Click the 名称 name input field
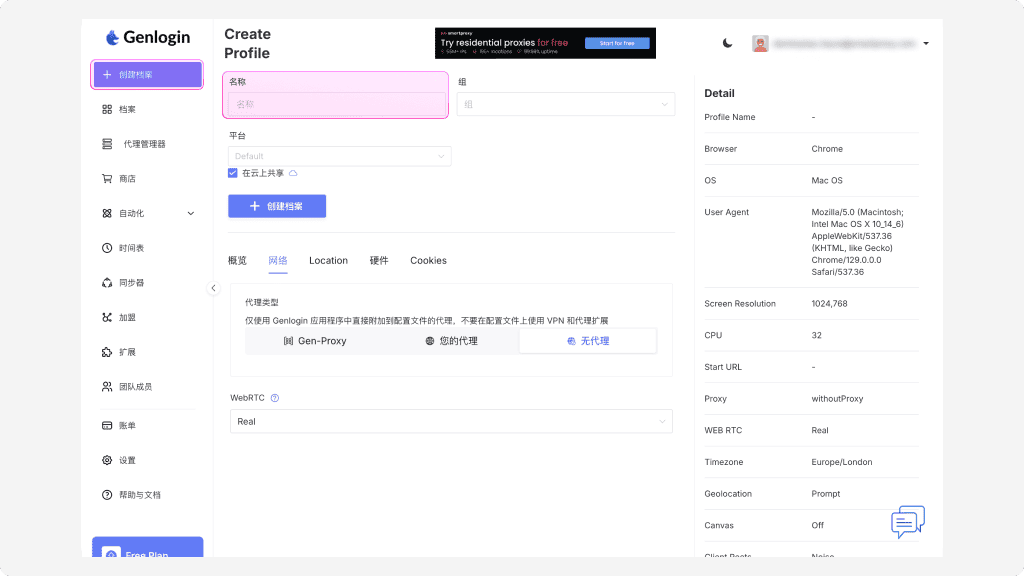Viewport: 1024px width, 576px height. (x=336, y=104)
